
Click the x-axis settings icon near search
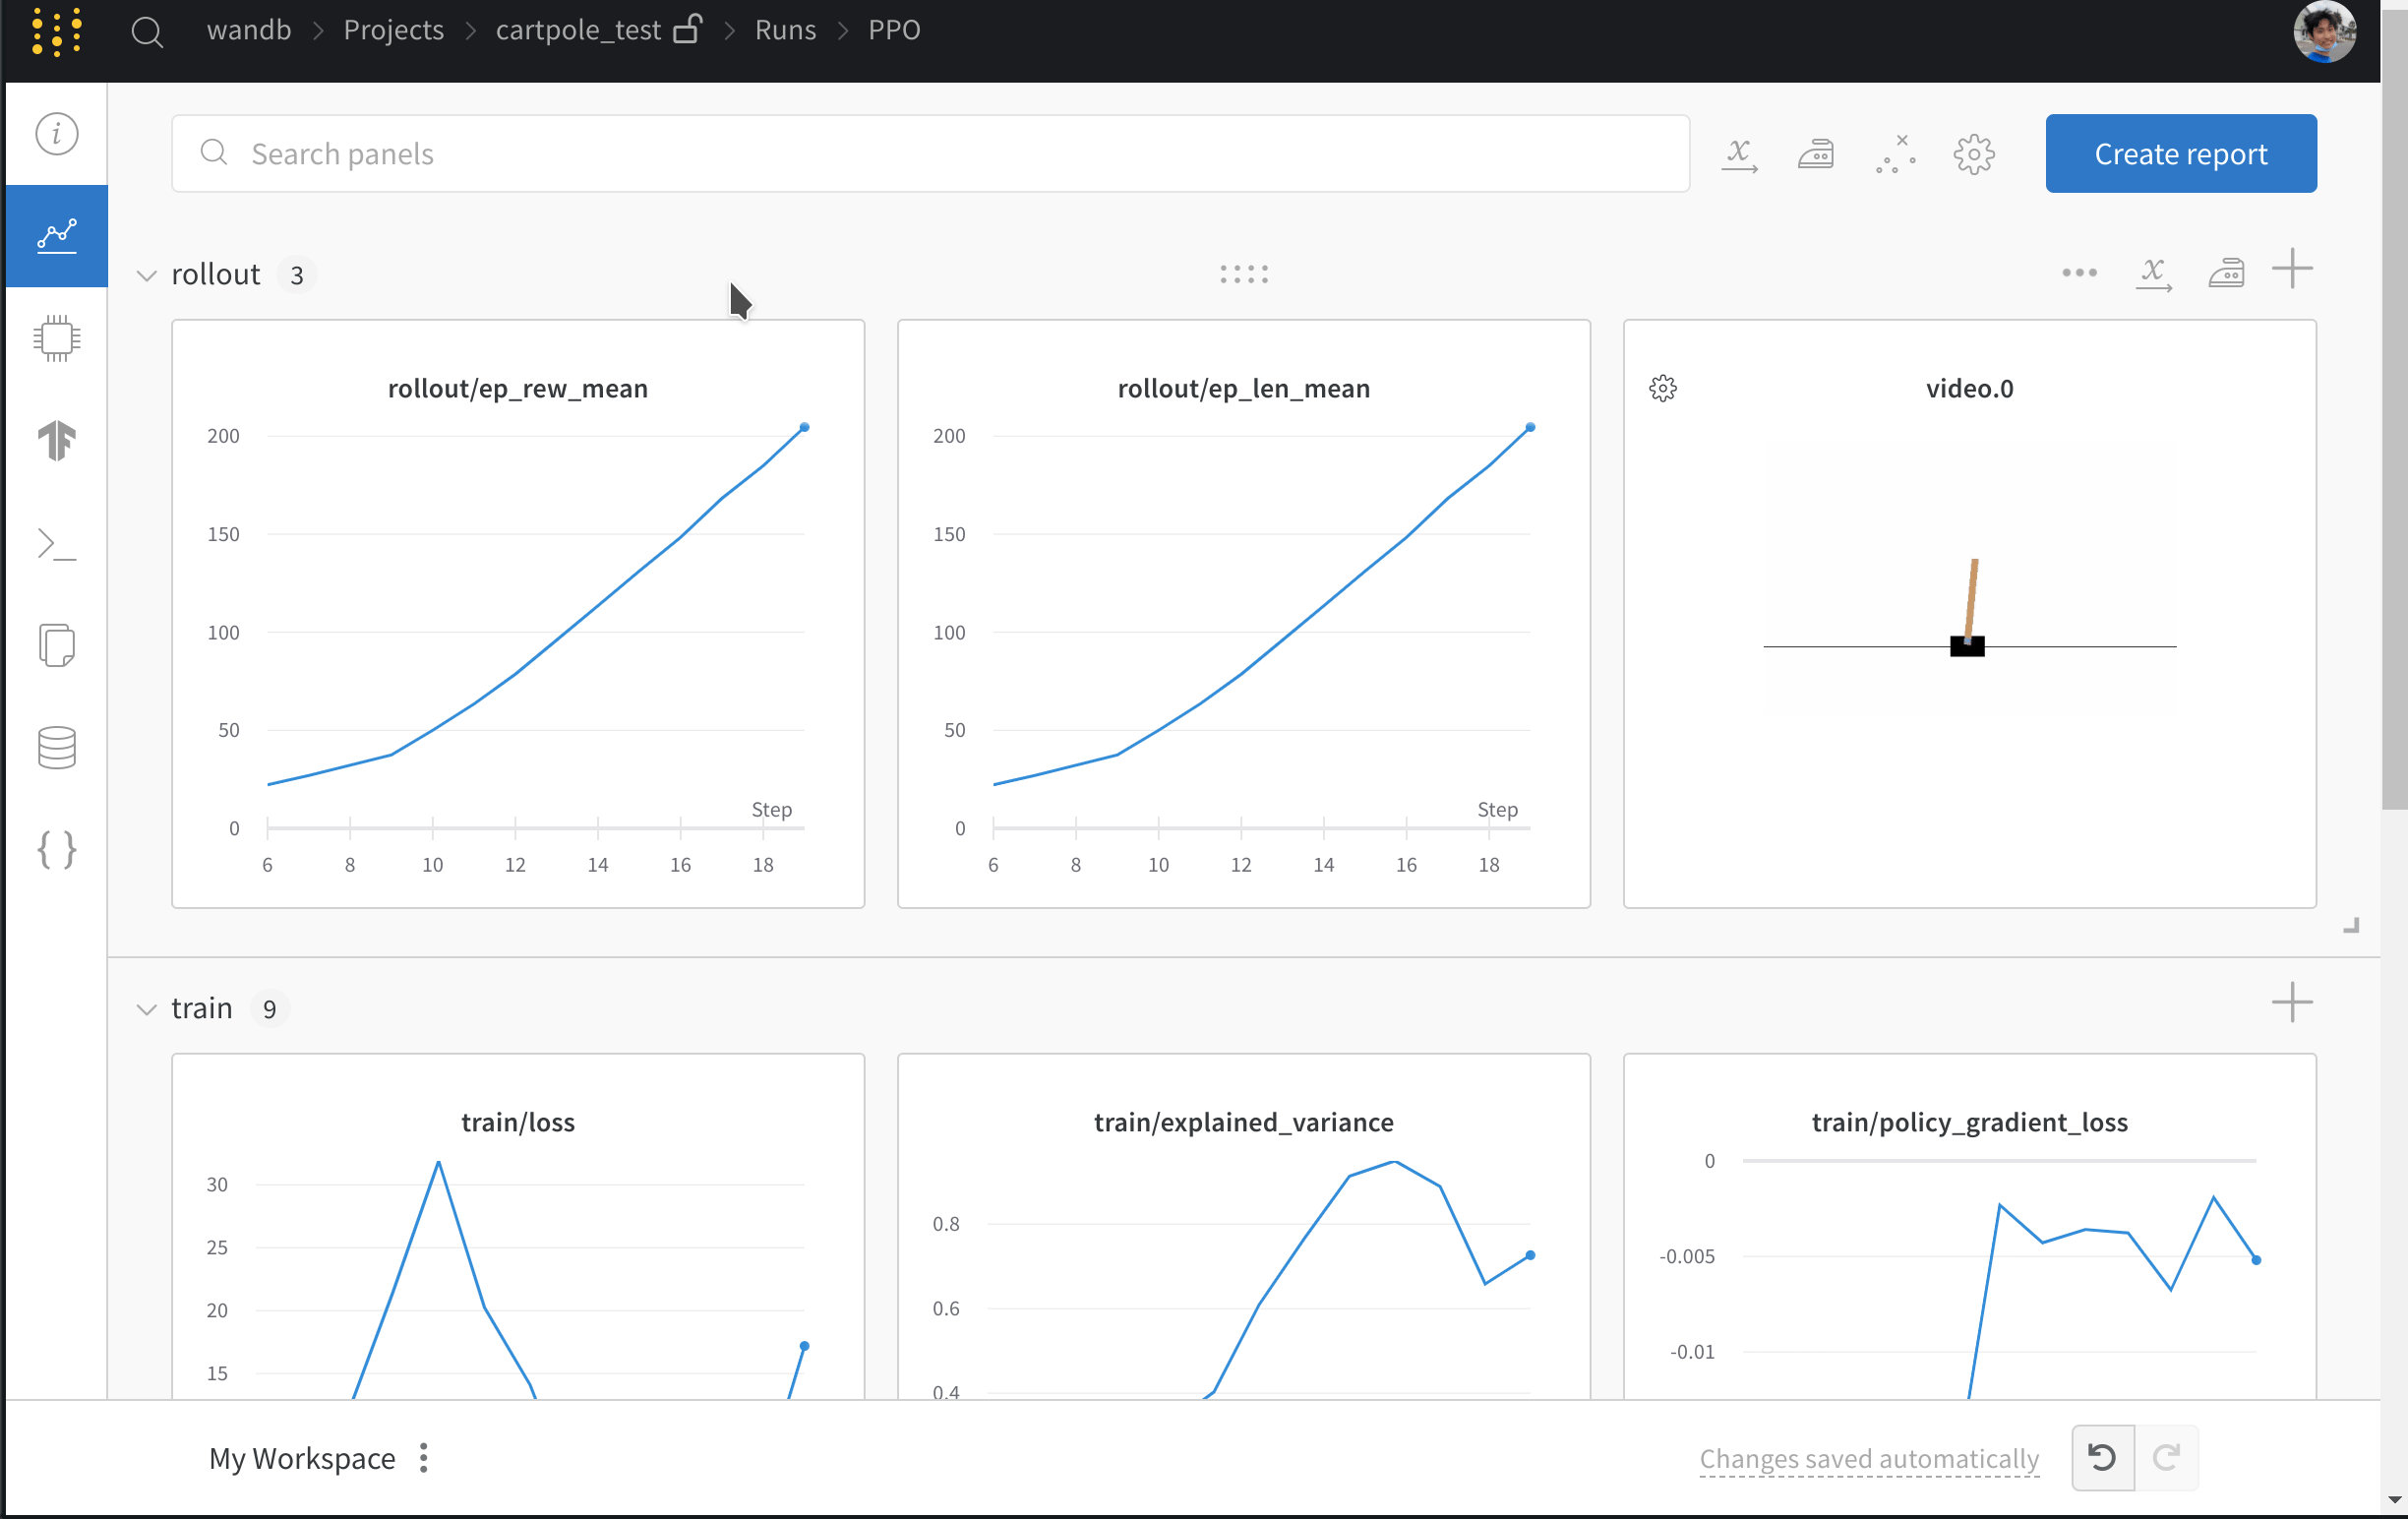coord(1739,154)
